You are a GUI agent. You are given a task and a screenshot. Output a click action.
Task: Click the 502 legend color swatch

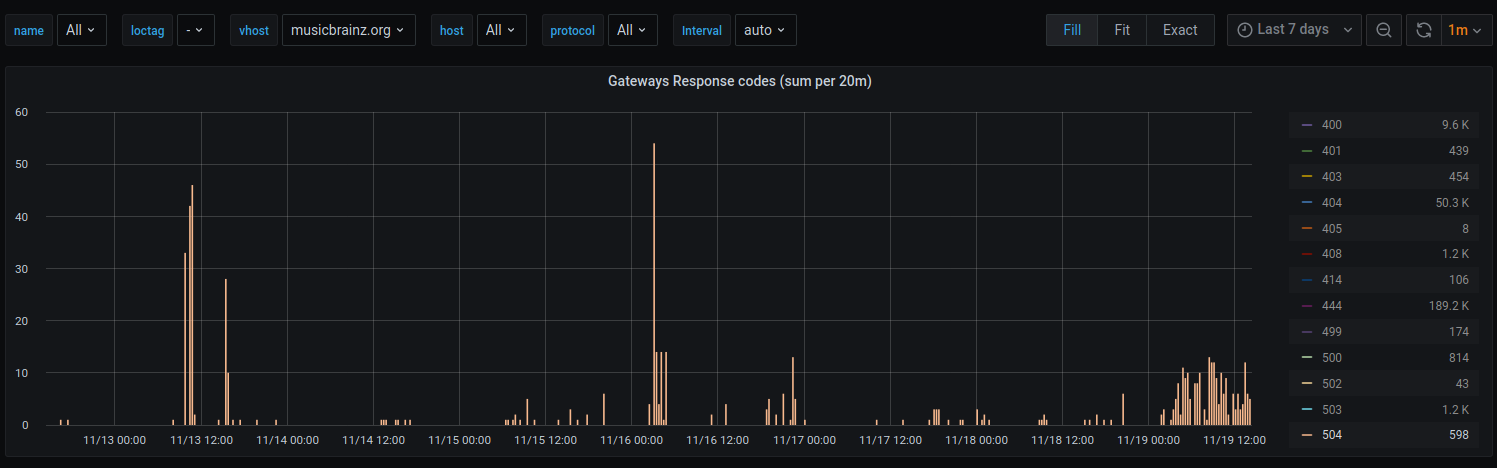point(1306,384)
